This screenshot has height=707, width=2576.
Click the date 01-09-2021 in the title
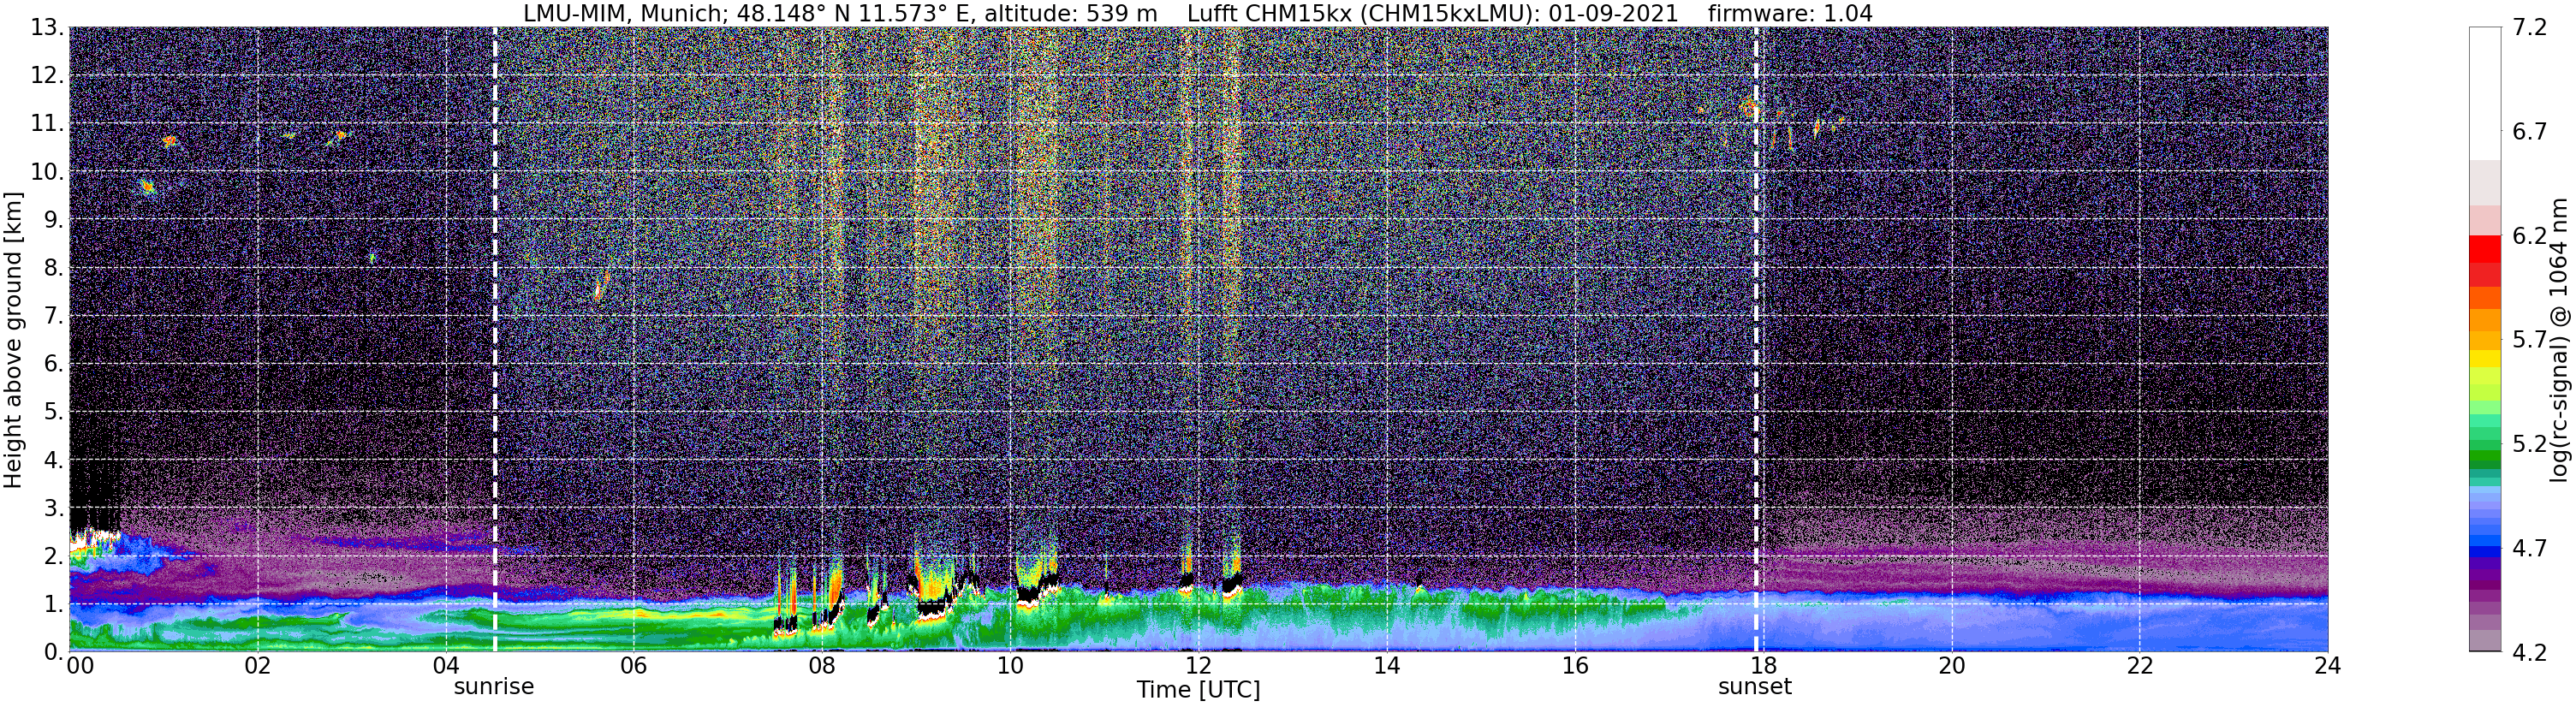pyautogui.click(x=1611, y=13)
